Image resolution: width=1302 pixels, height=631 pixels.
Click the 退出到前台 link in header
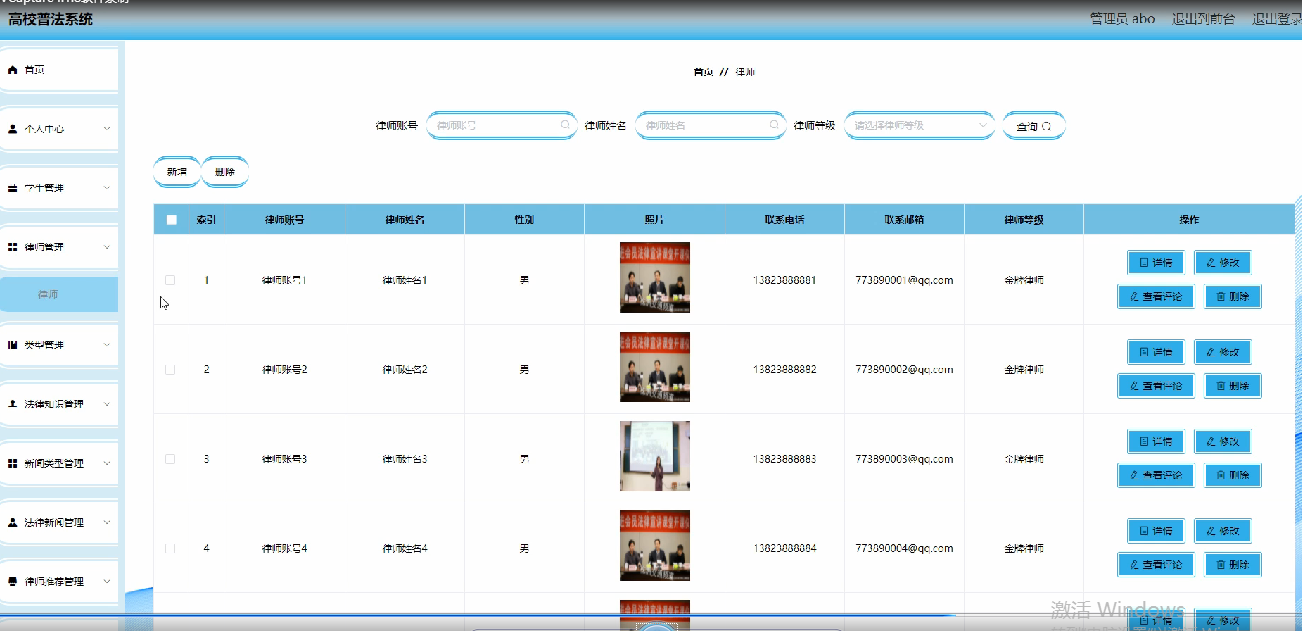(x=1204, y=19)
